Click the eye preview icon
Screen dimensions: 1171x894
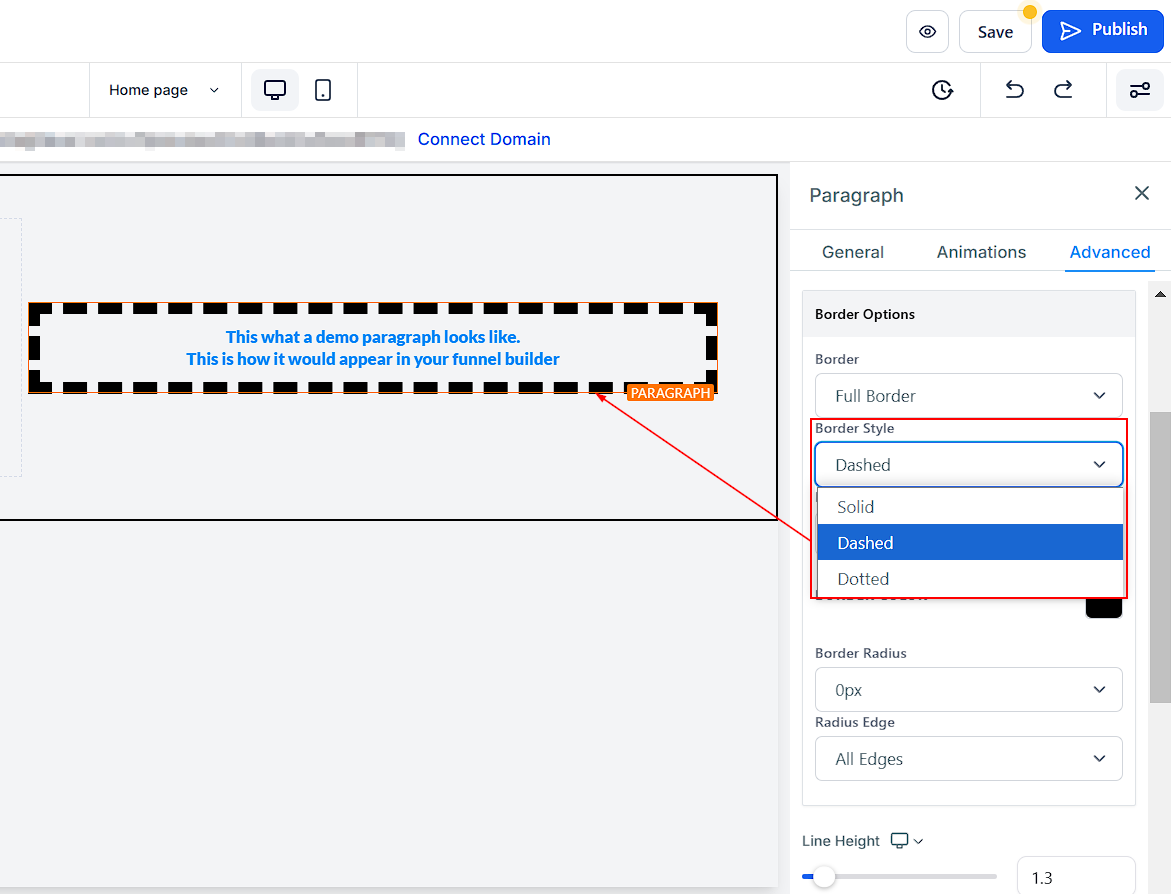tap(927, 32)
